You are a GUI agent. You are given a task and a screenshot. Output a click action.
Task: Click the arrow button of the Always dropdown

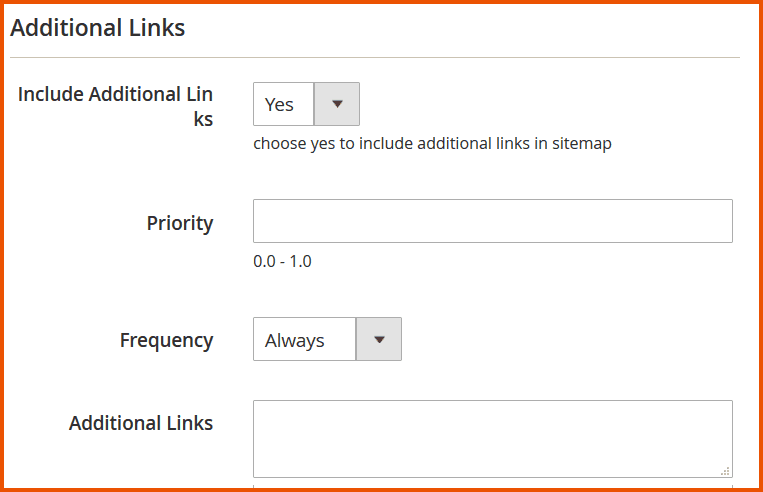pos(379,340)
